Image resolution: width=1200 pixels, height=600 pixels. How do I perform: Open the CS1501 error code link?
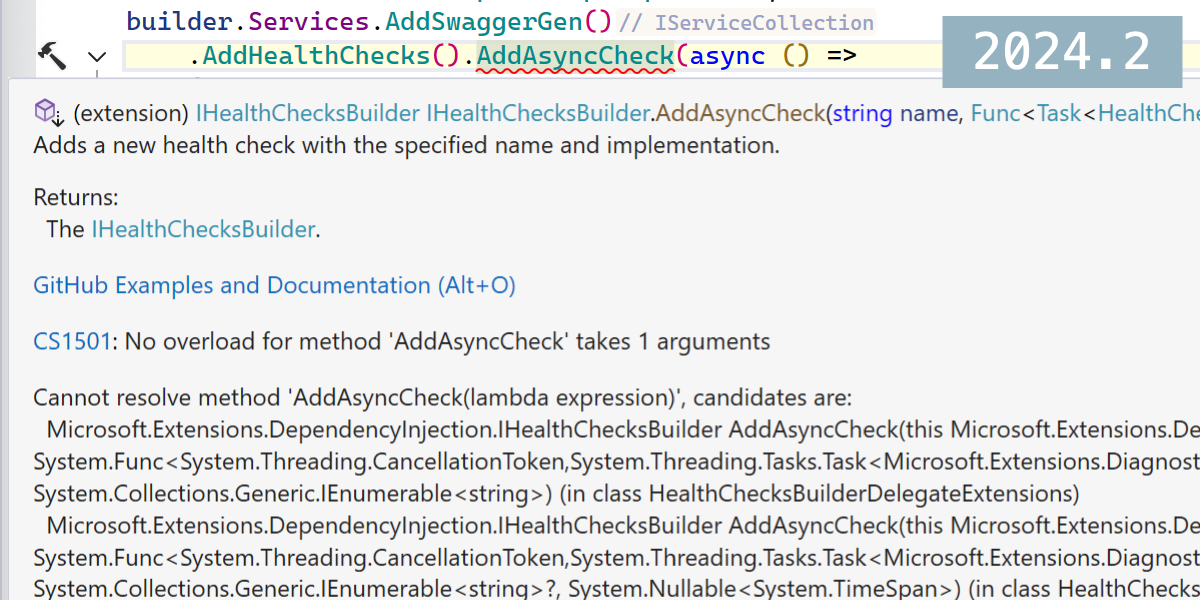71,341
